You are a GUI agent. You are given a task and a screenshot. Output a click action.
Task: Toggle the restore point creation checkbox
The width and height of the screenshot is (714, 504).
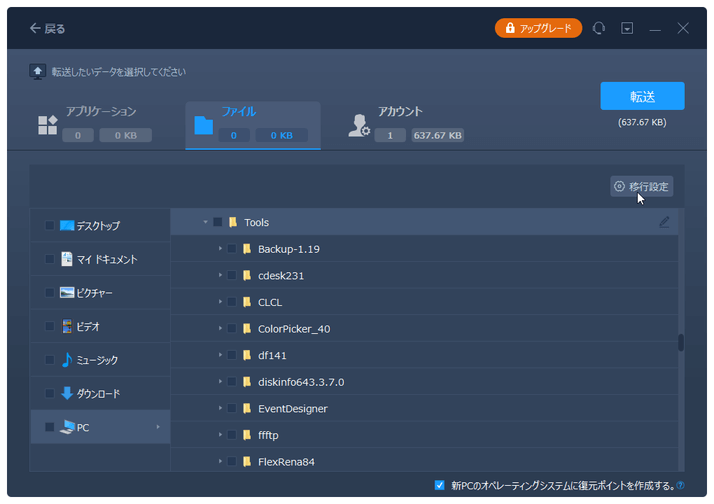[440, 485]
